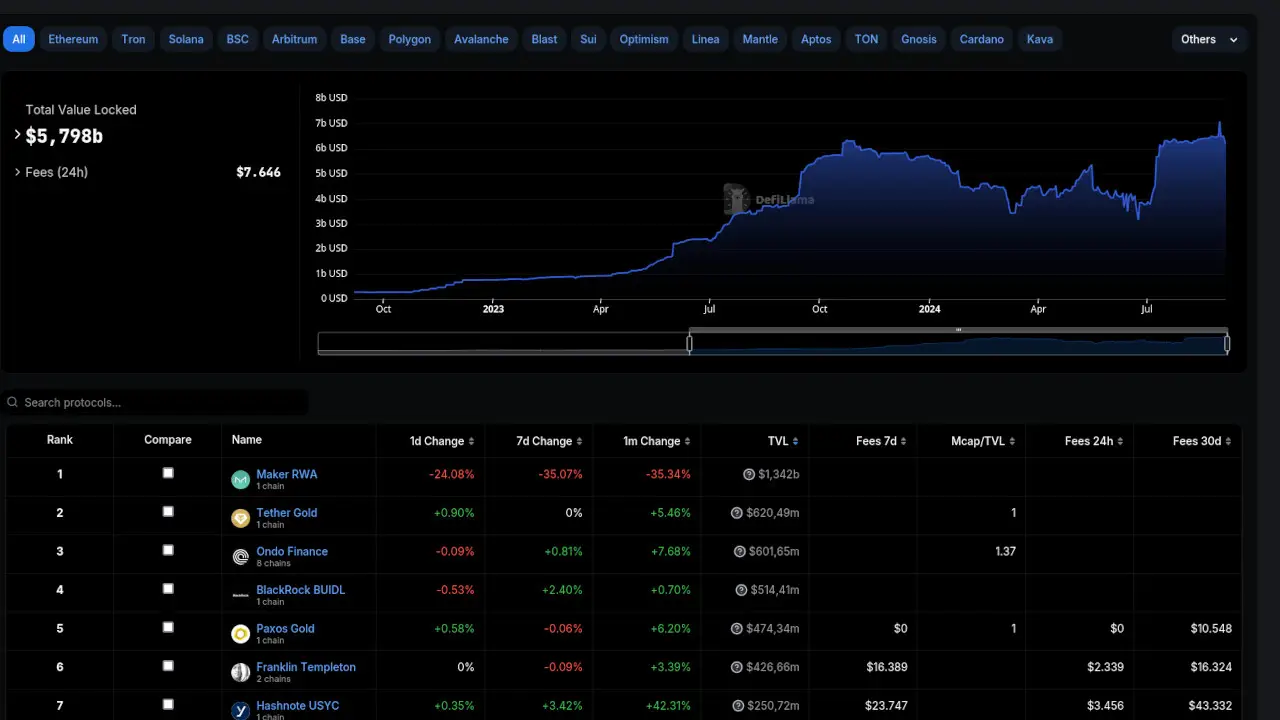Filter by Tron chain
This screenshot has height=720, width=1280.
[133, 39]
